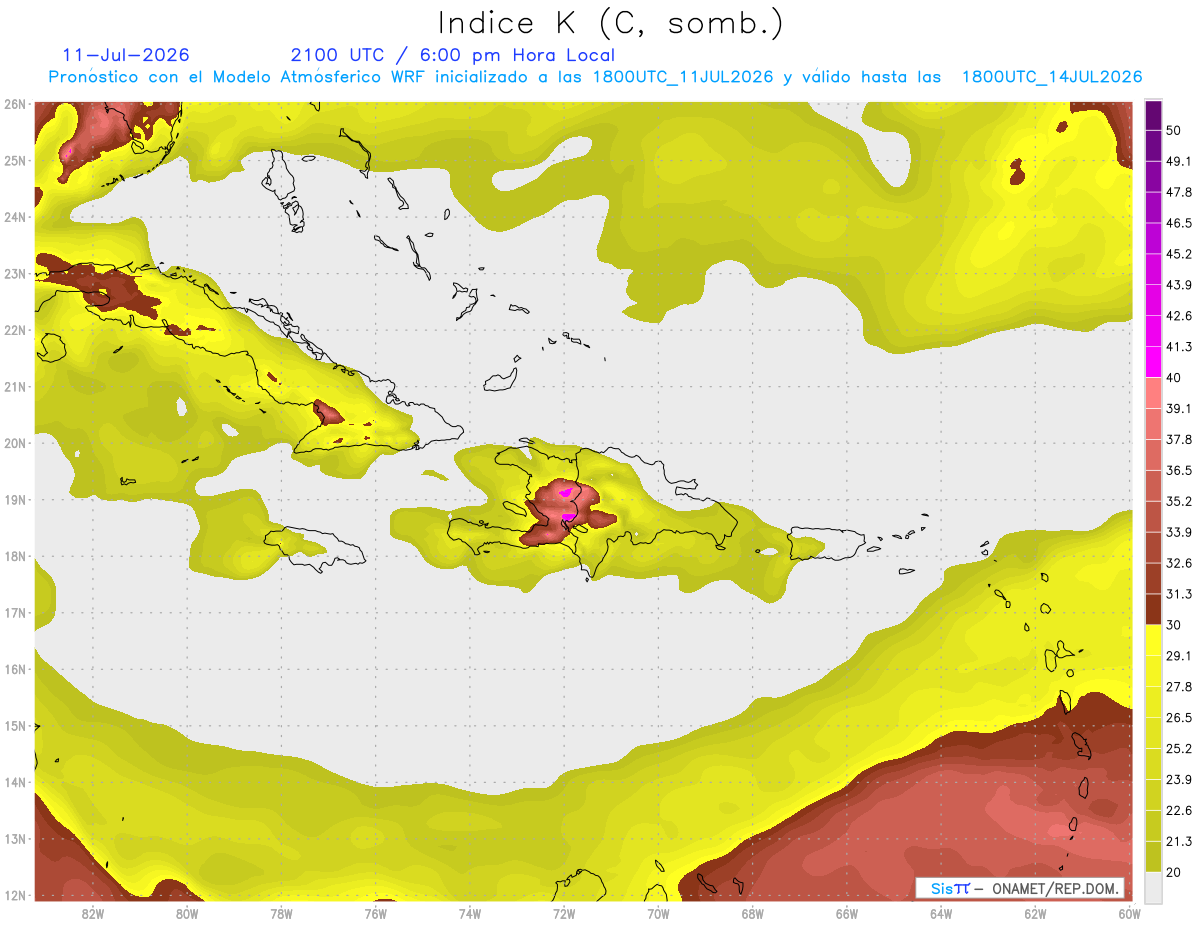Click latitude label '23N'

(x=15, y=274)
